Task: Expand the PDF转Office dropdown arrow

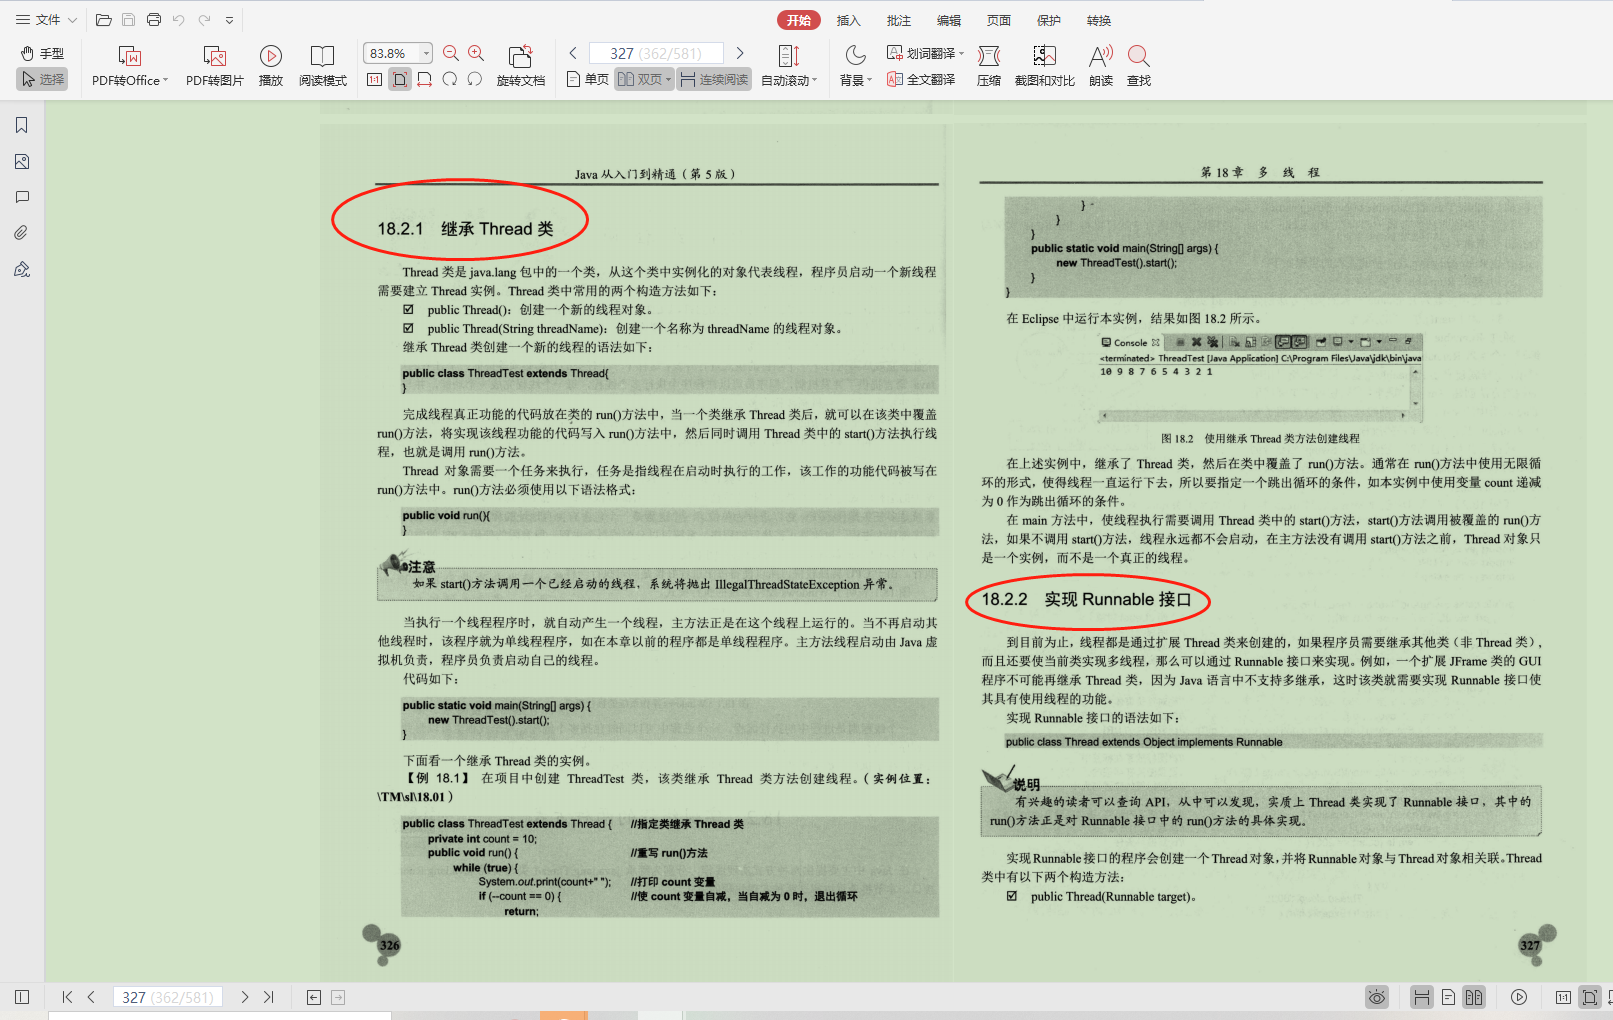Action: pyautogui.click(x=165, y=81)
